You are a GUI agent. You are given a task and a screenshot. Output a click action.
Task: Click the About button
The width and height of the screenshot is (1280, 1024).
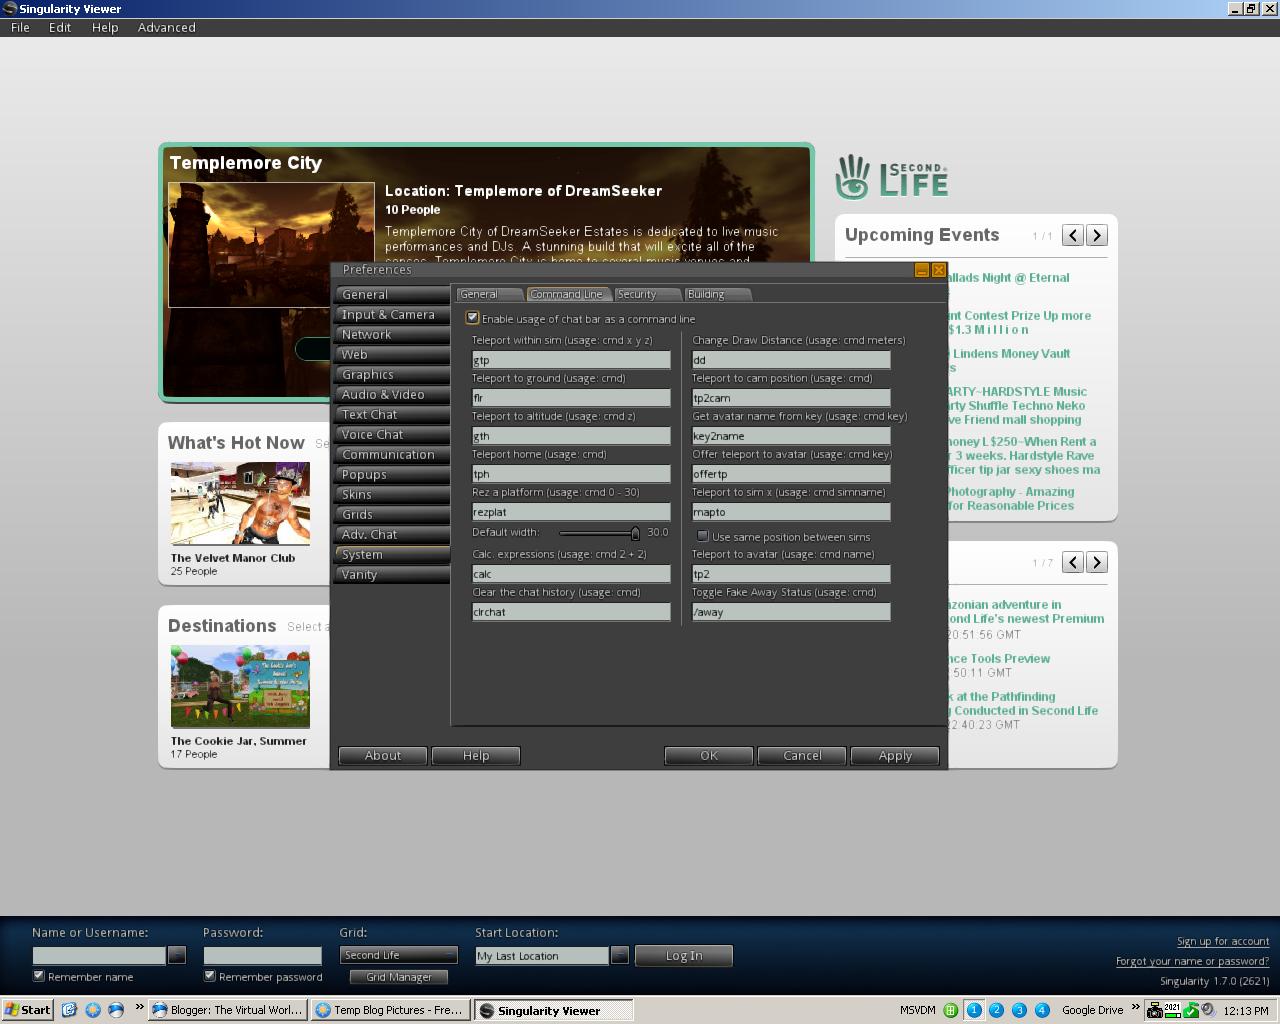(x=383, y=756)
